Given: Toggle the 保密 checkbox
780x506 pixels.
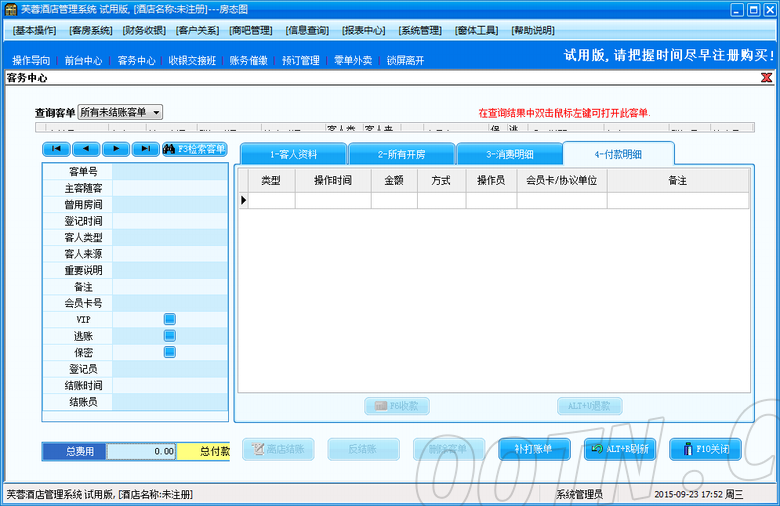Looking at the screenshot, I should click(x=170, y=352).
